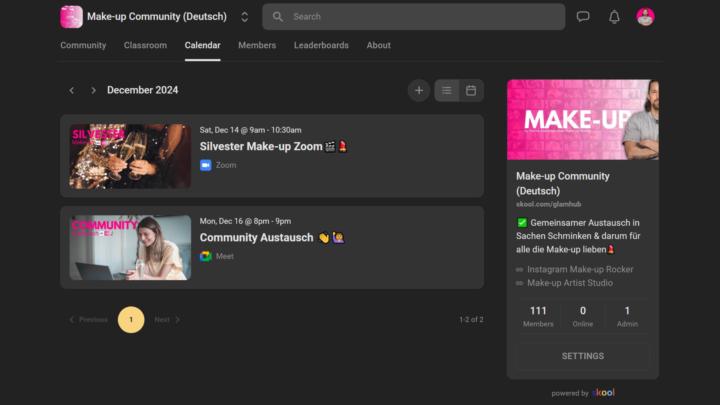Click the 1 Admin count

click(627, 317)
